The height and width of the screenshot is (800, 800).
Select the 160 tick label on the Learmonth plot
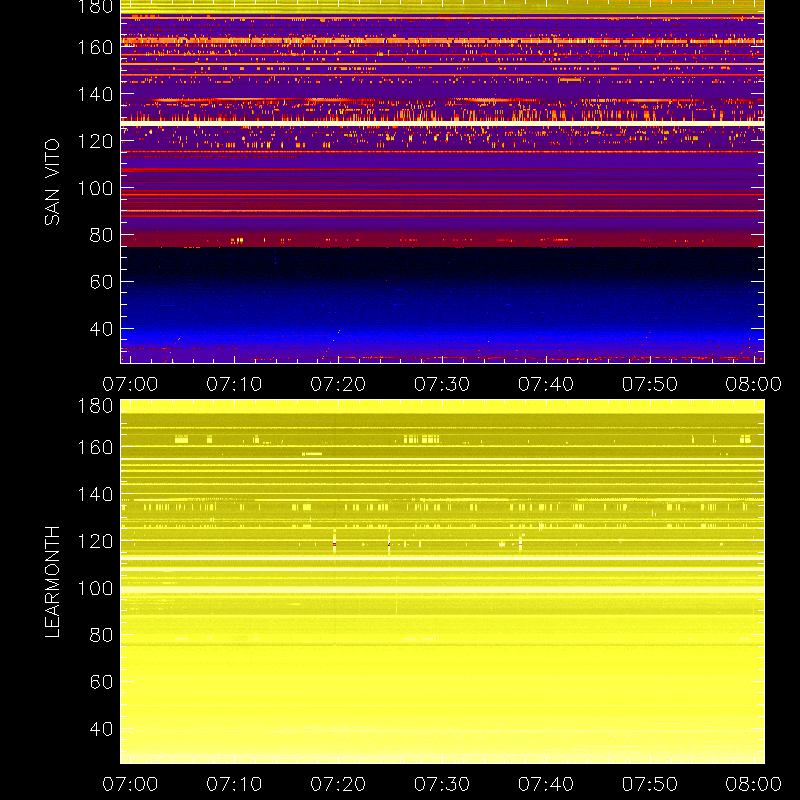tap(95, 447)
